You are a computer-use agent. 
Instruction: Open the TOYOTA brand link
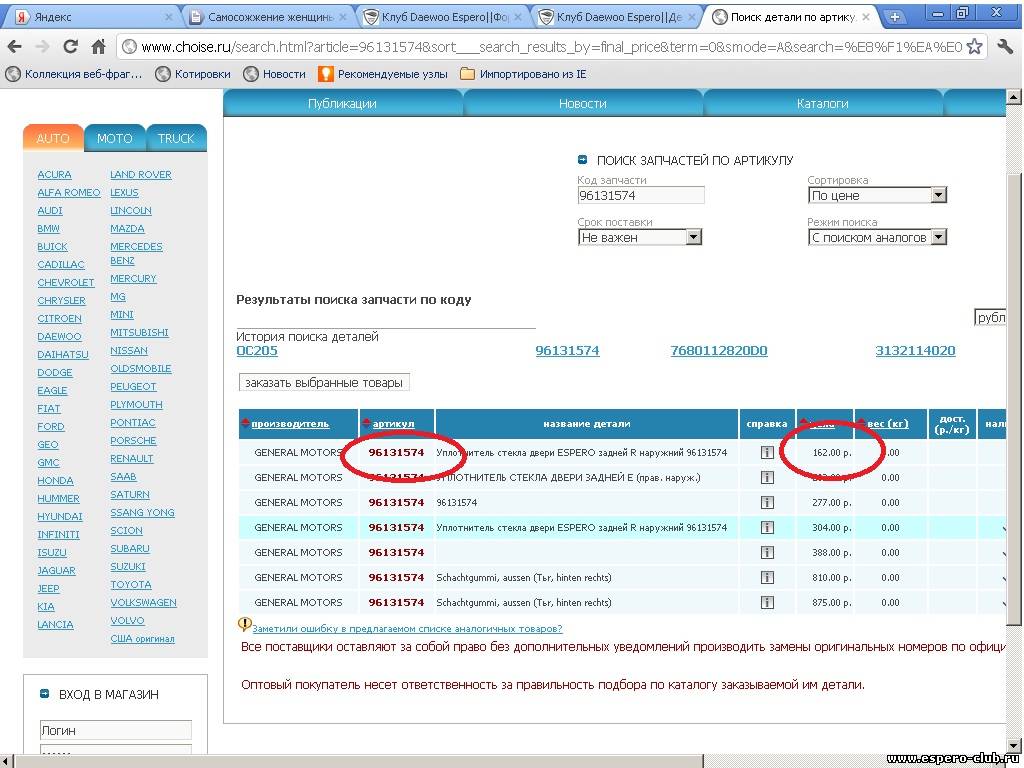131,584
